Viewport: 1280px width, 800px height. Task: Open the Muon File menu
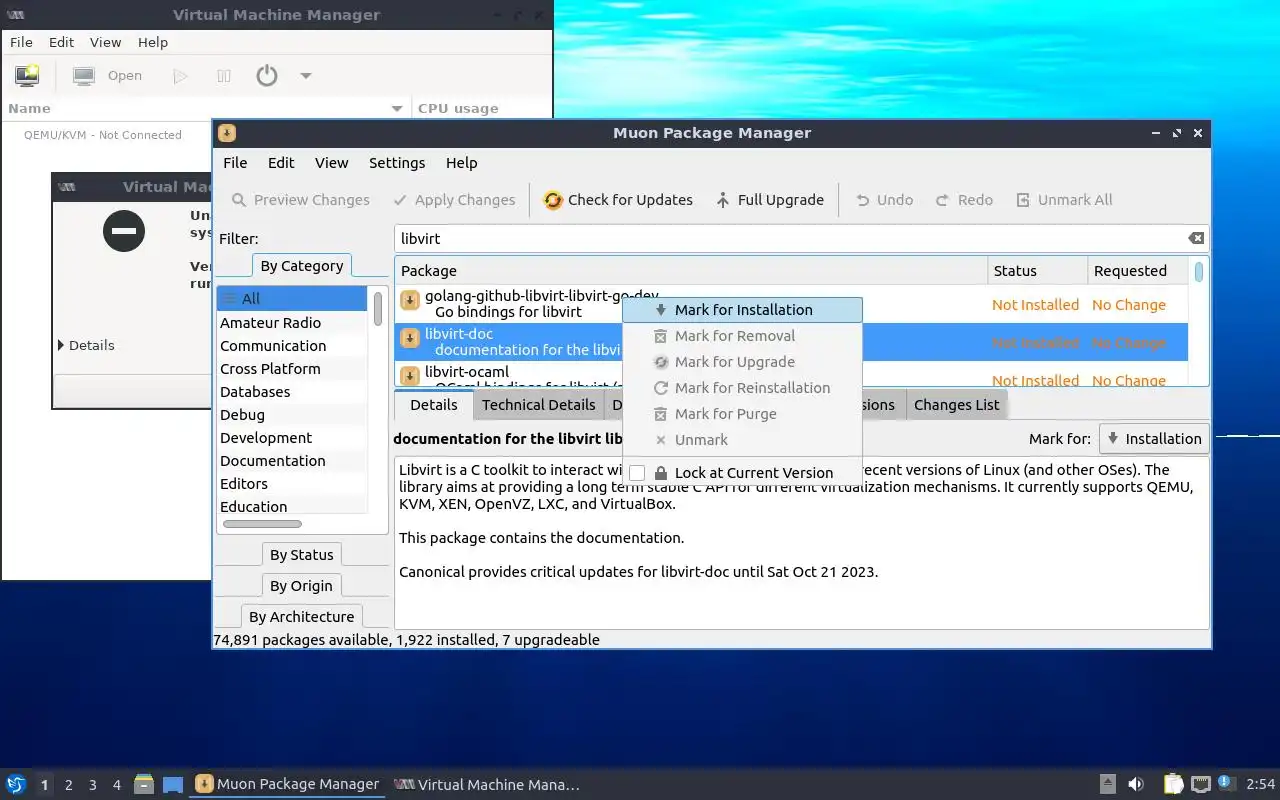235,163
